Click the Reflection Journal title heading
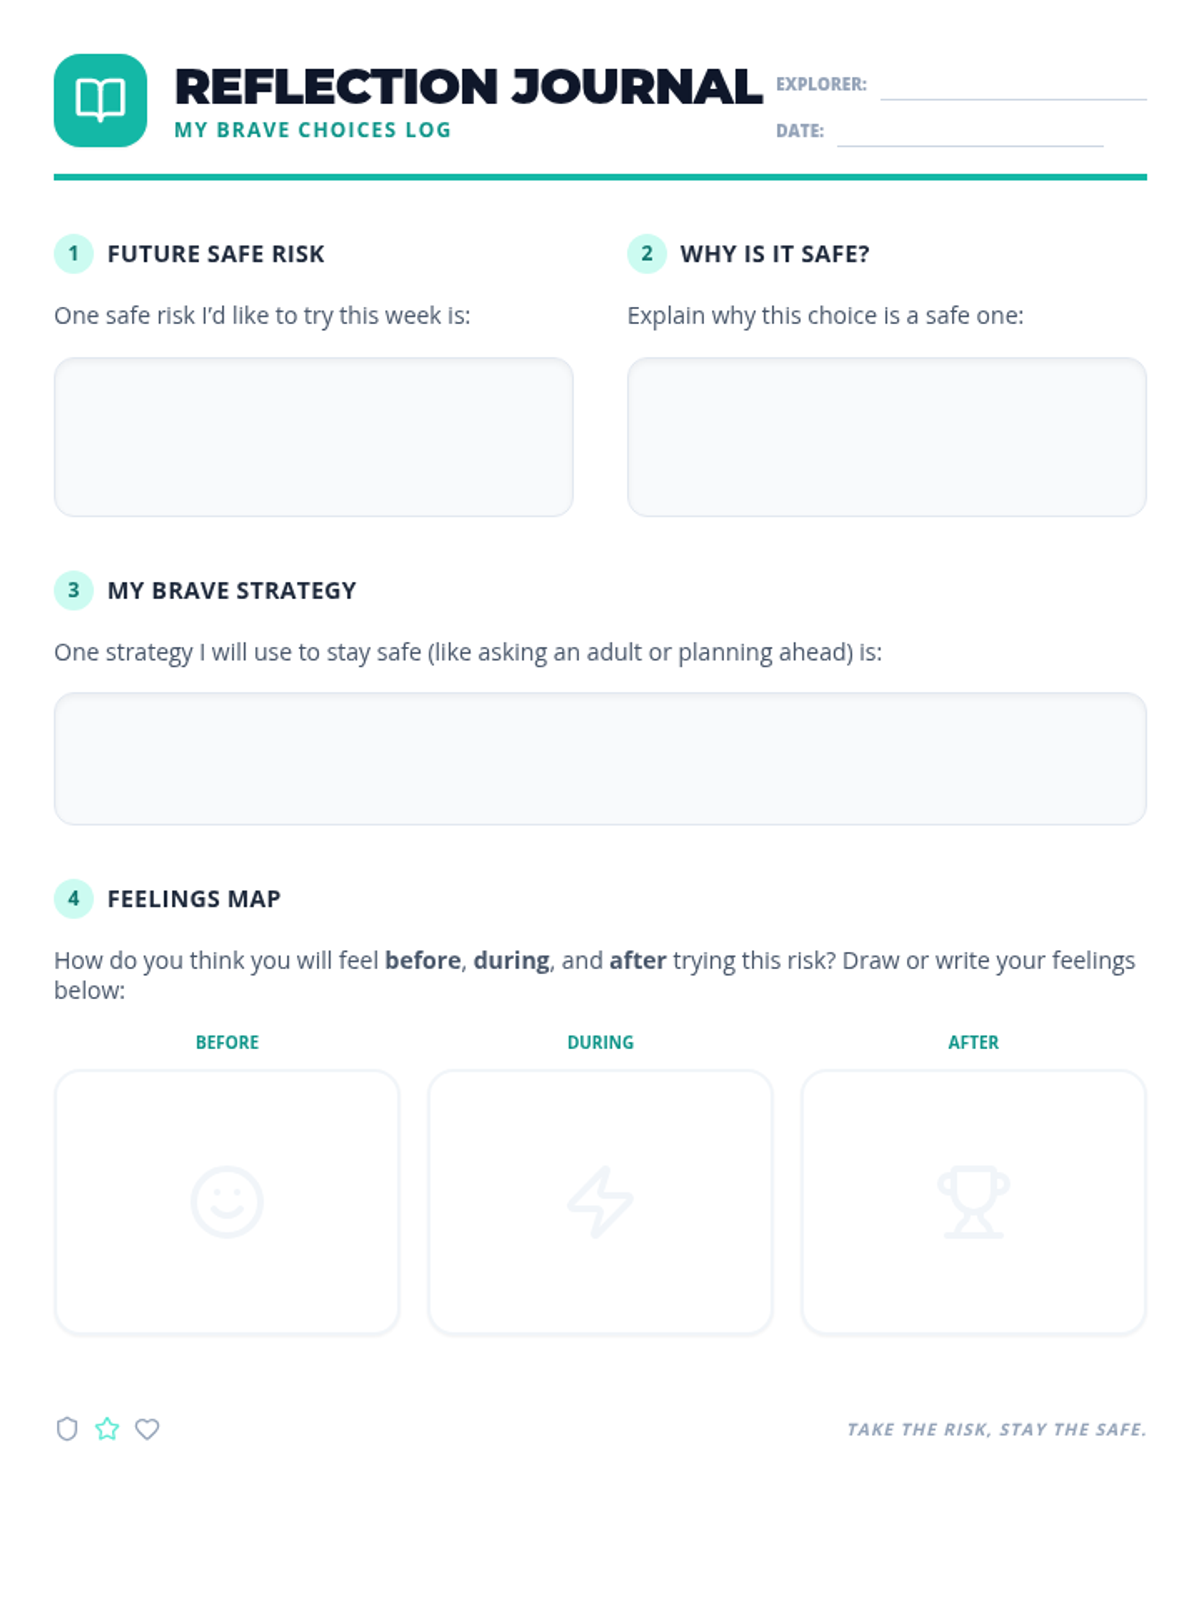 [467, 87]
